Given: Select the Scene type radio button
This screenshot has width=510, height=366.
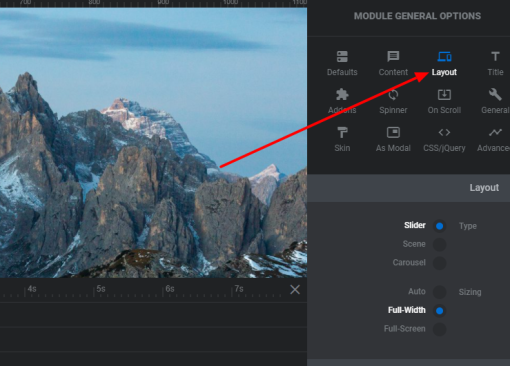Looking at the screenshot, I should pyautogui.click(x=439, y=244).
